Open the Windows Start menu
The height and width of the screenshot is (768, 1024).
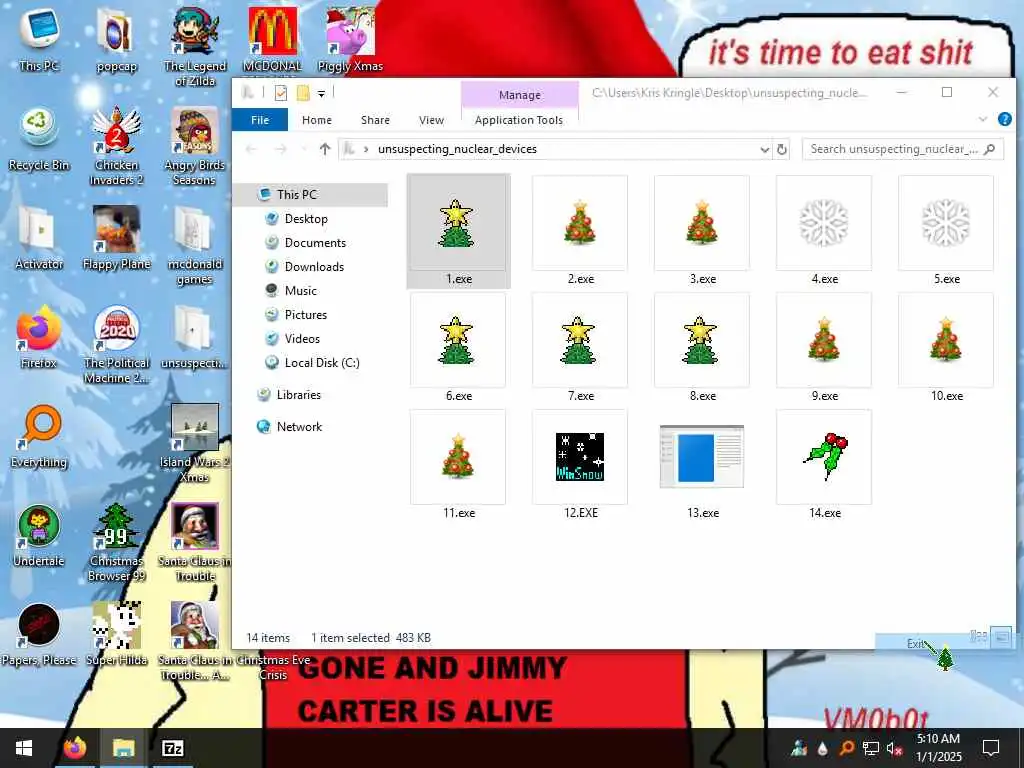24,748
